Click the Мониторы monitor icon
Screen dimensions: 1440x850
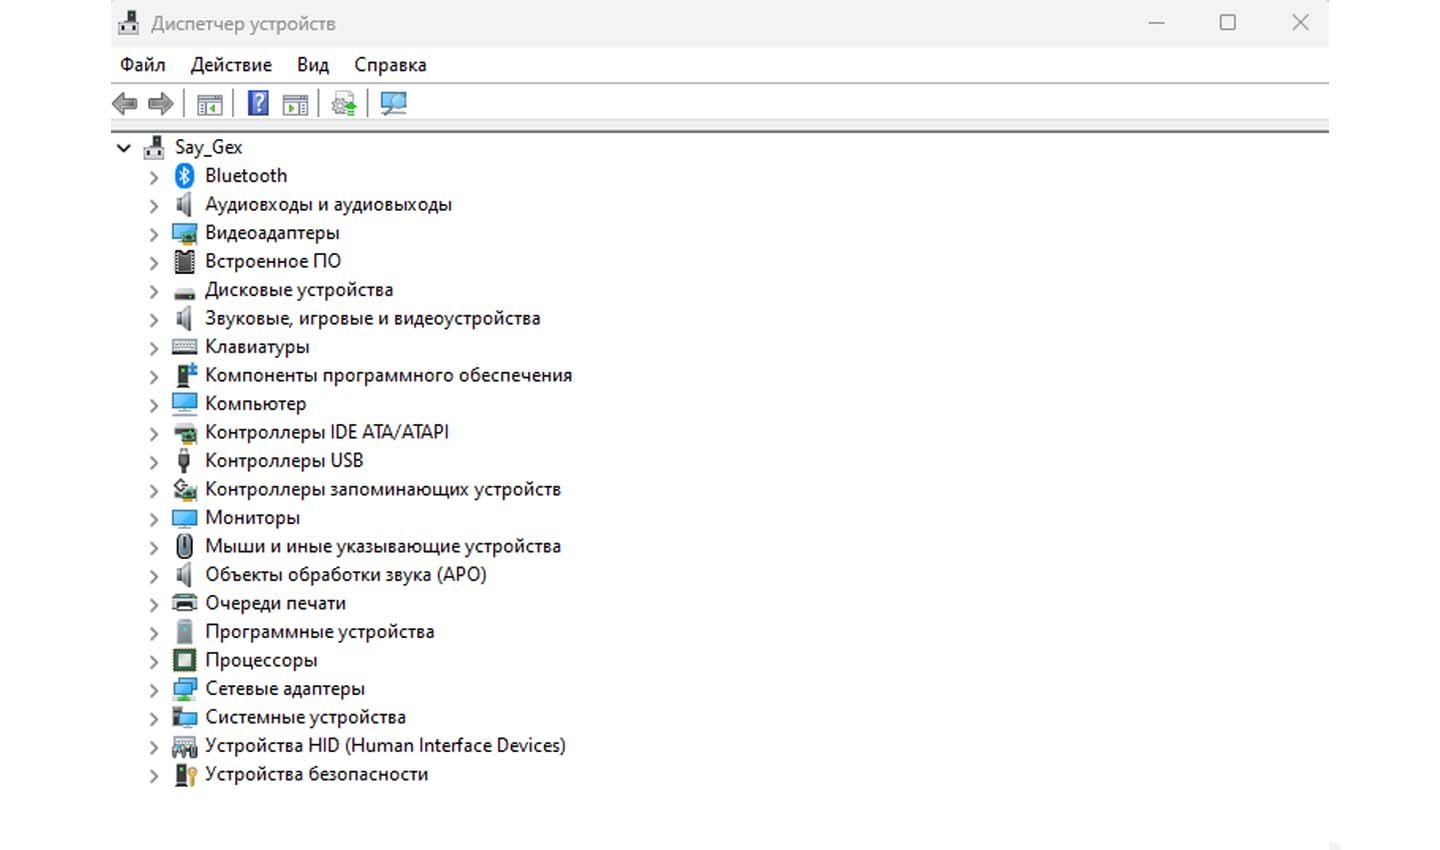pyautogui.click(x=184, y=518)
